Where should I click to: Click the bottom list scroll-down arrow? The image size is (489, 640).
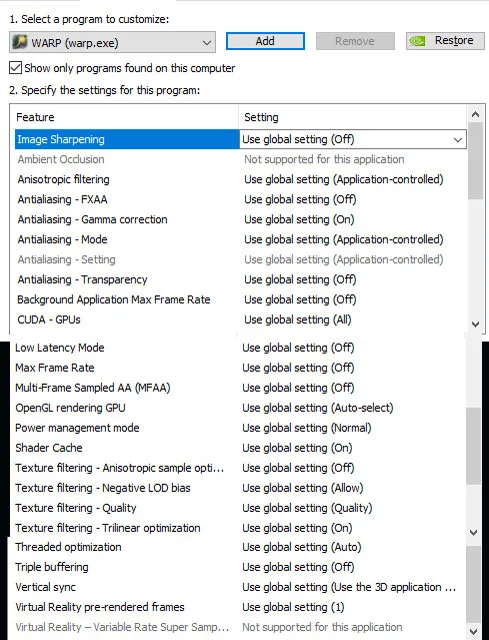(x=473, y=631)
